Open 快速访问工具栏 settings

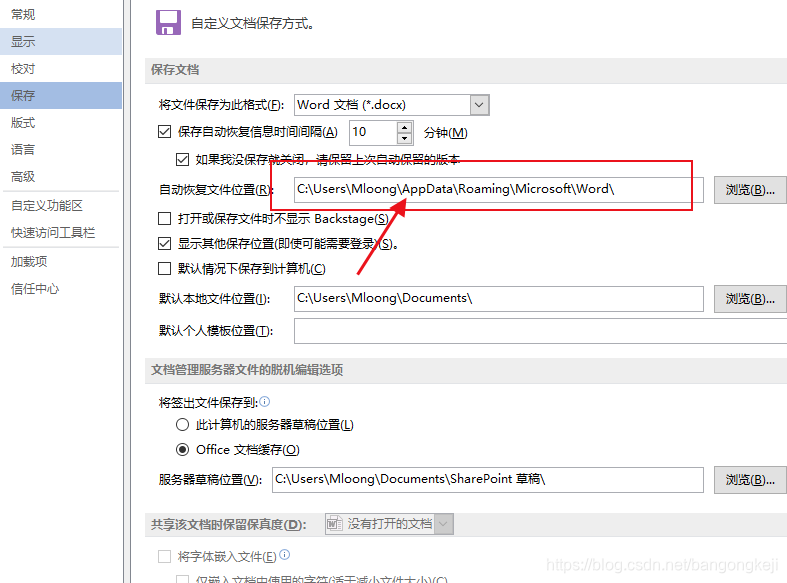click(x=61, y=233)
